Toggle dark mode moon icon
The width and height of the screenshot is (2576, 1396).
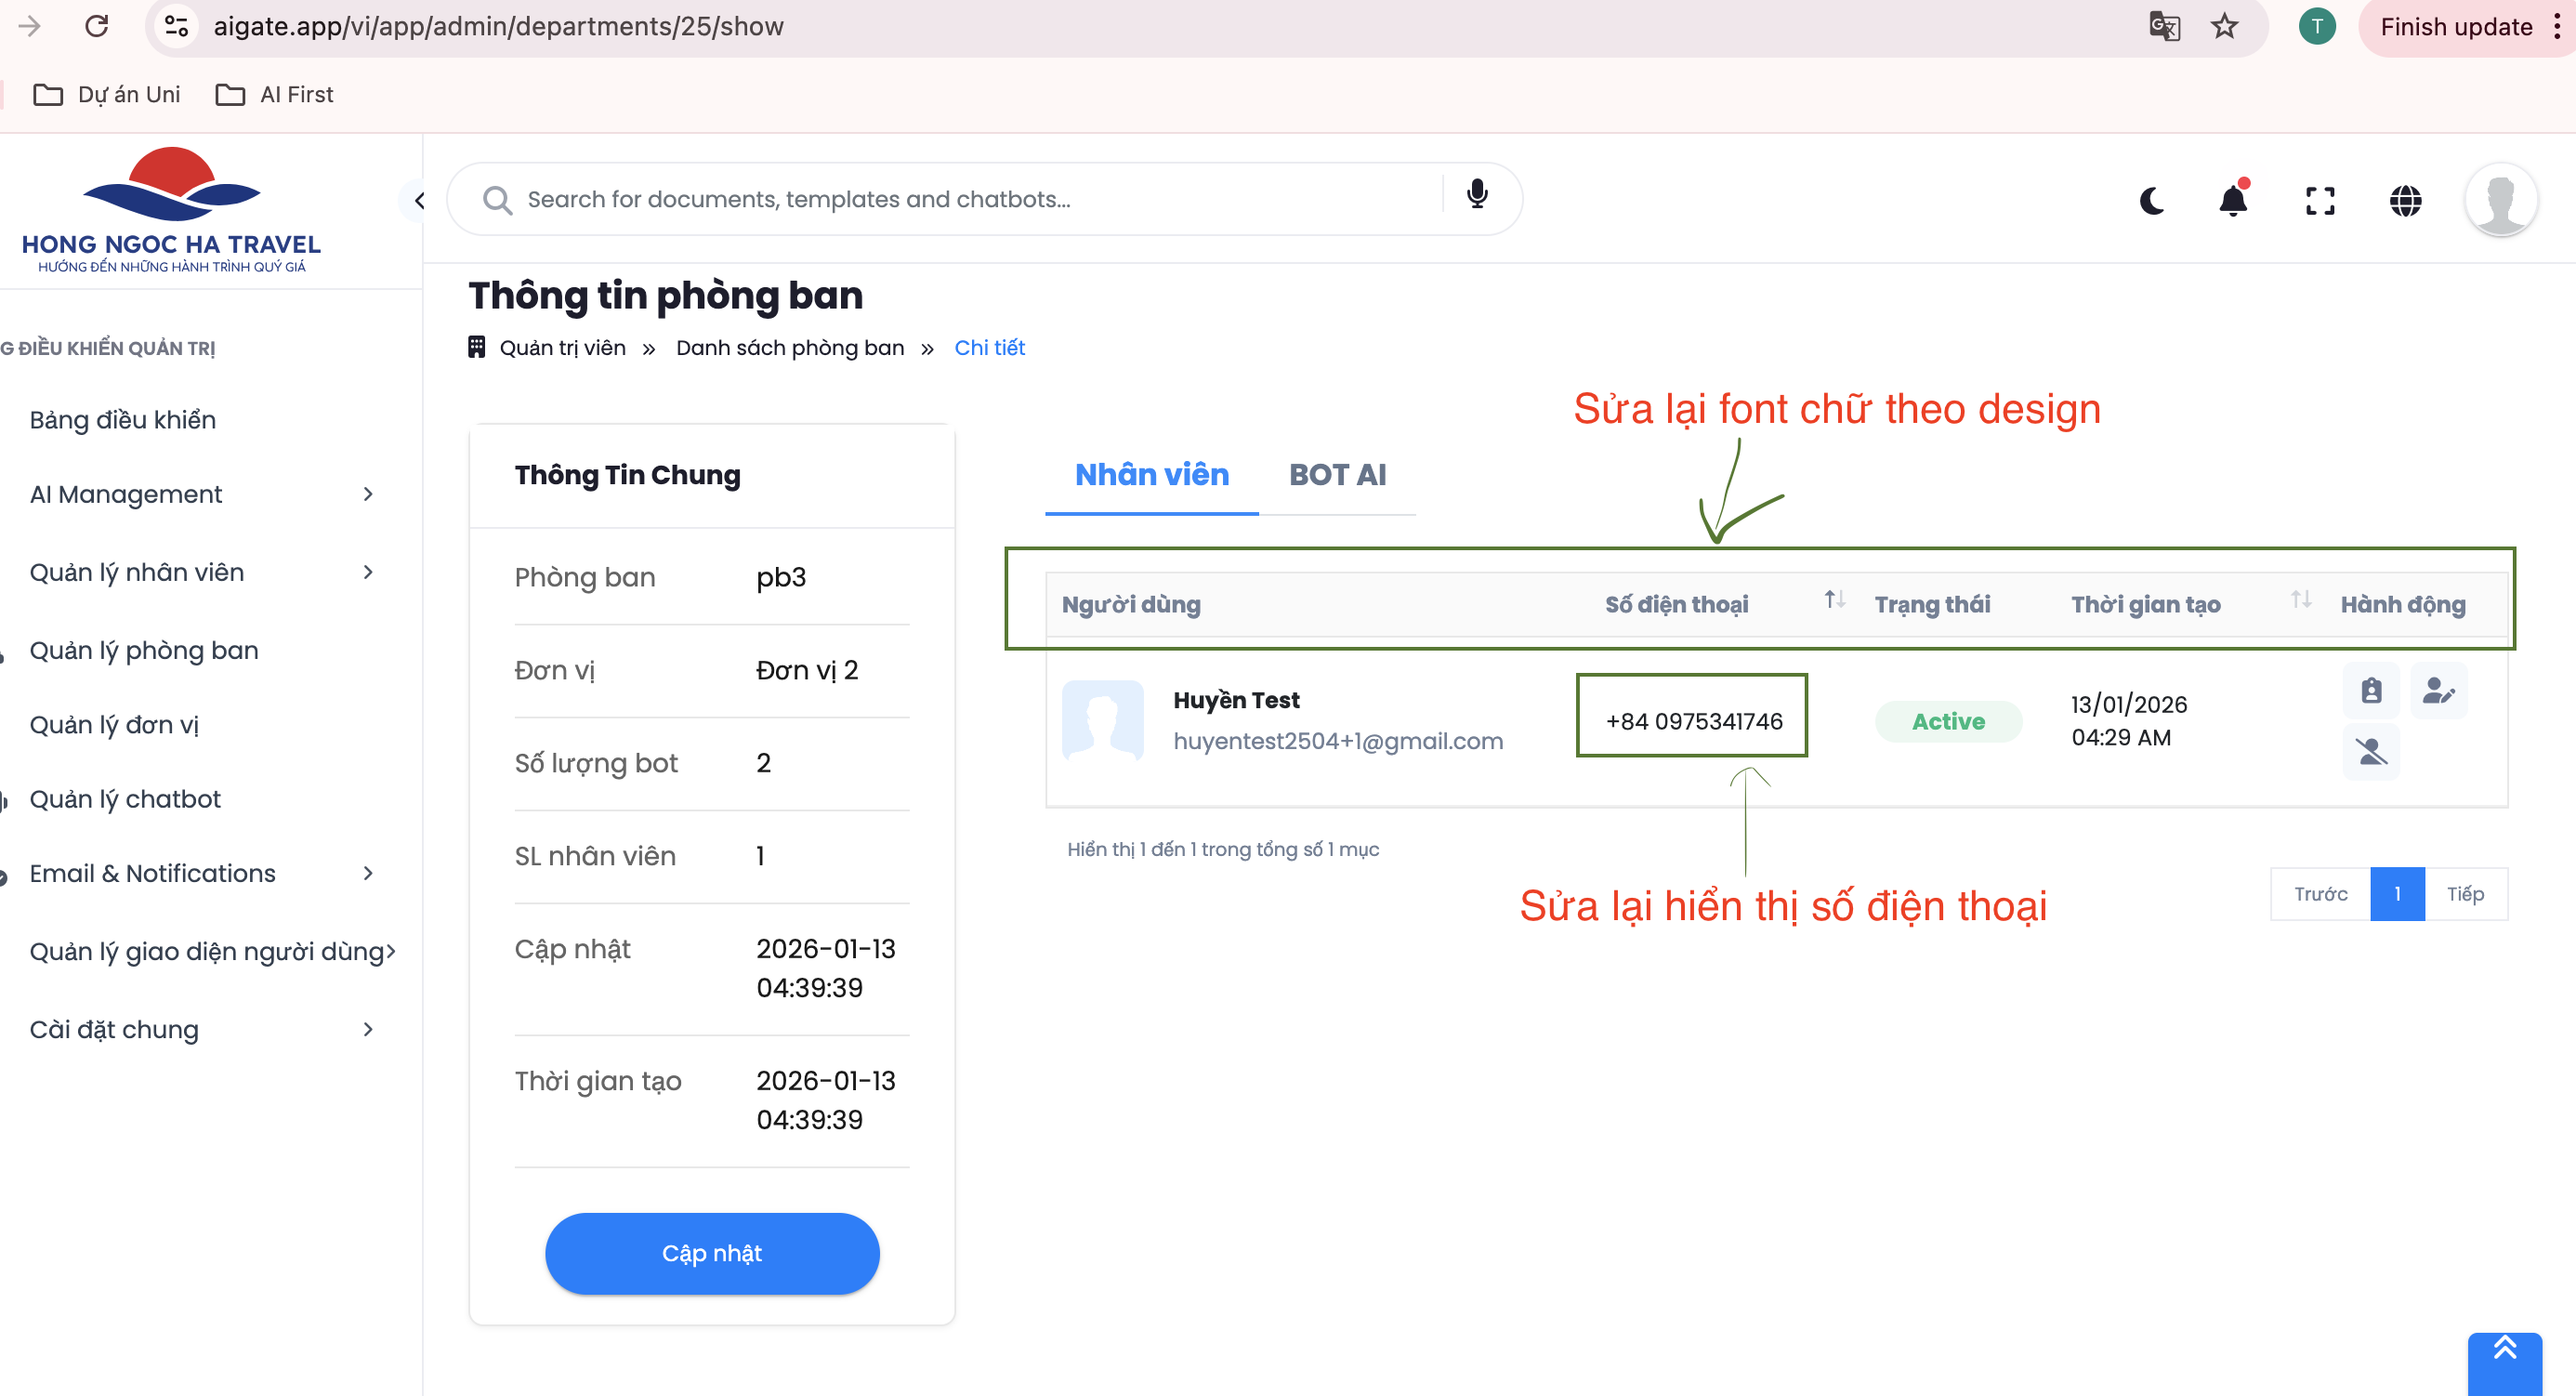(x=2152, y=200)
